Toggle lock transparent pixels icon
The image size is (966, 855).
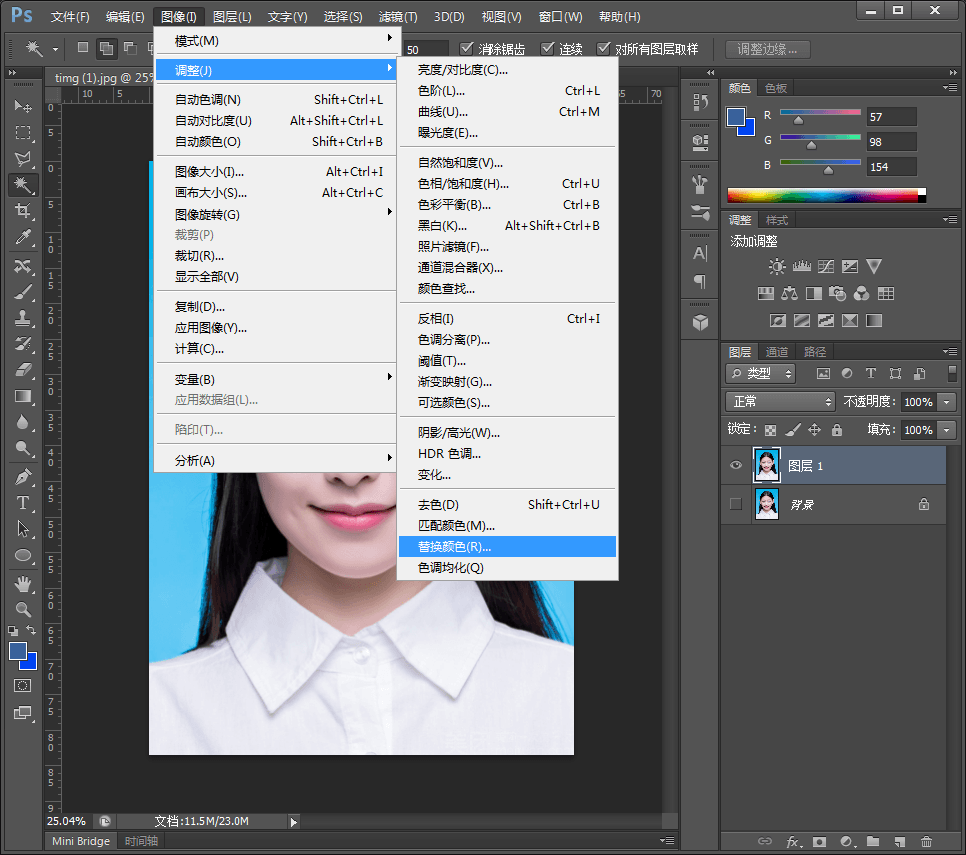click(x=770, y=430)
